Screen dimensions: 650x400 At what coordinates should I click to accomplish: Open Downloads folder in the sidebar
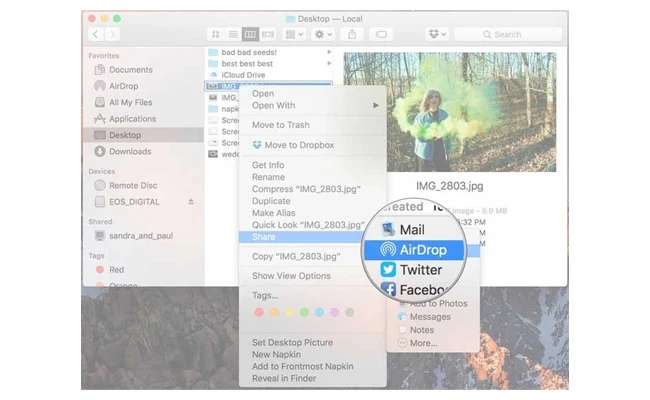point(131,151)
